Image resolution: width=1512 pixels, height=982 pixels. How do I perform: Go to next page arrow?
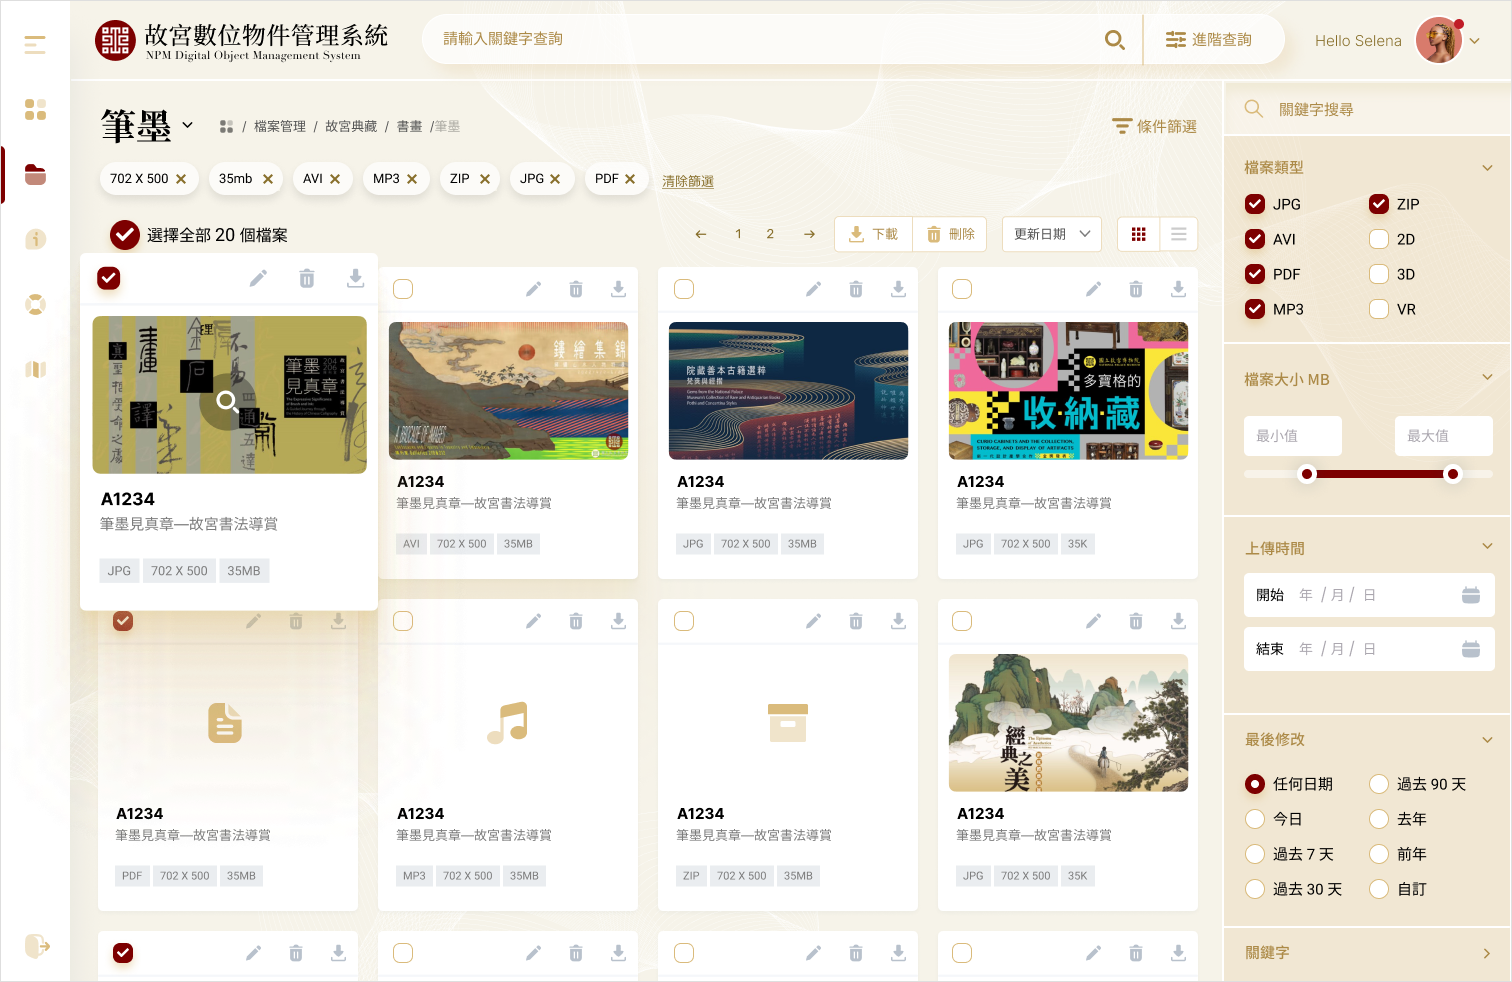click(809, 234)
